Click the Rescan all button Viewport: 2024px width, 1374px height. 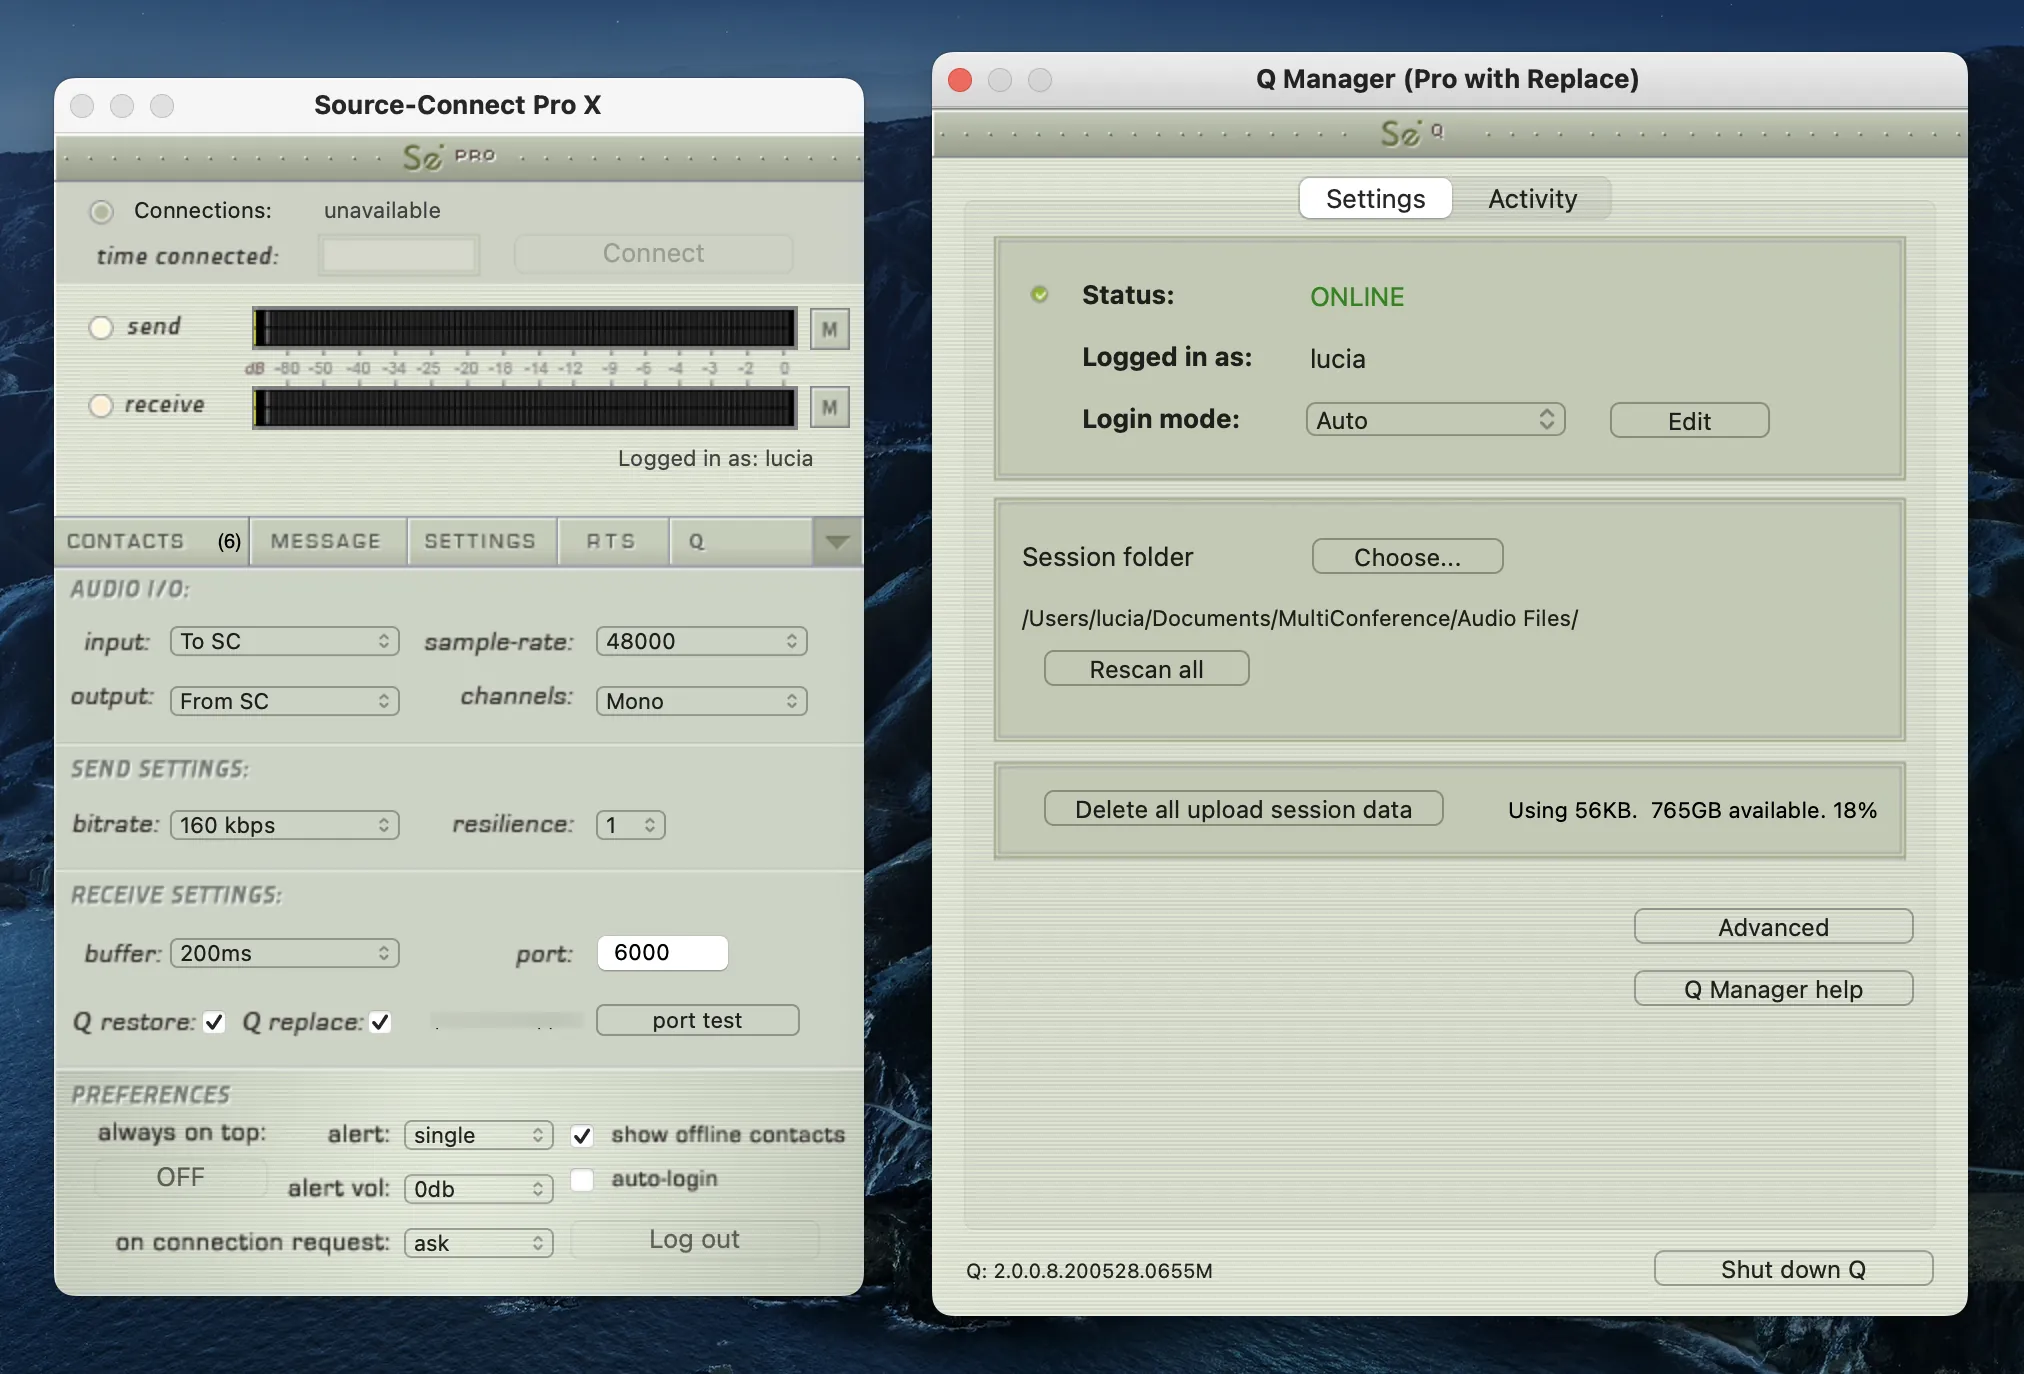pos(1146,669)
